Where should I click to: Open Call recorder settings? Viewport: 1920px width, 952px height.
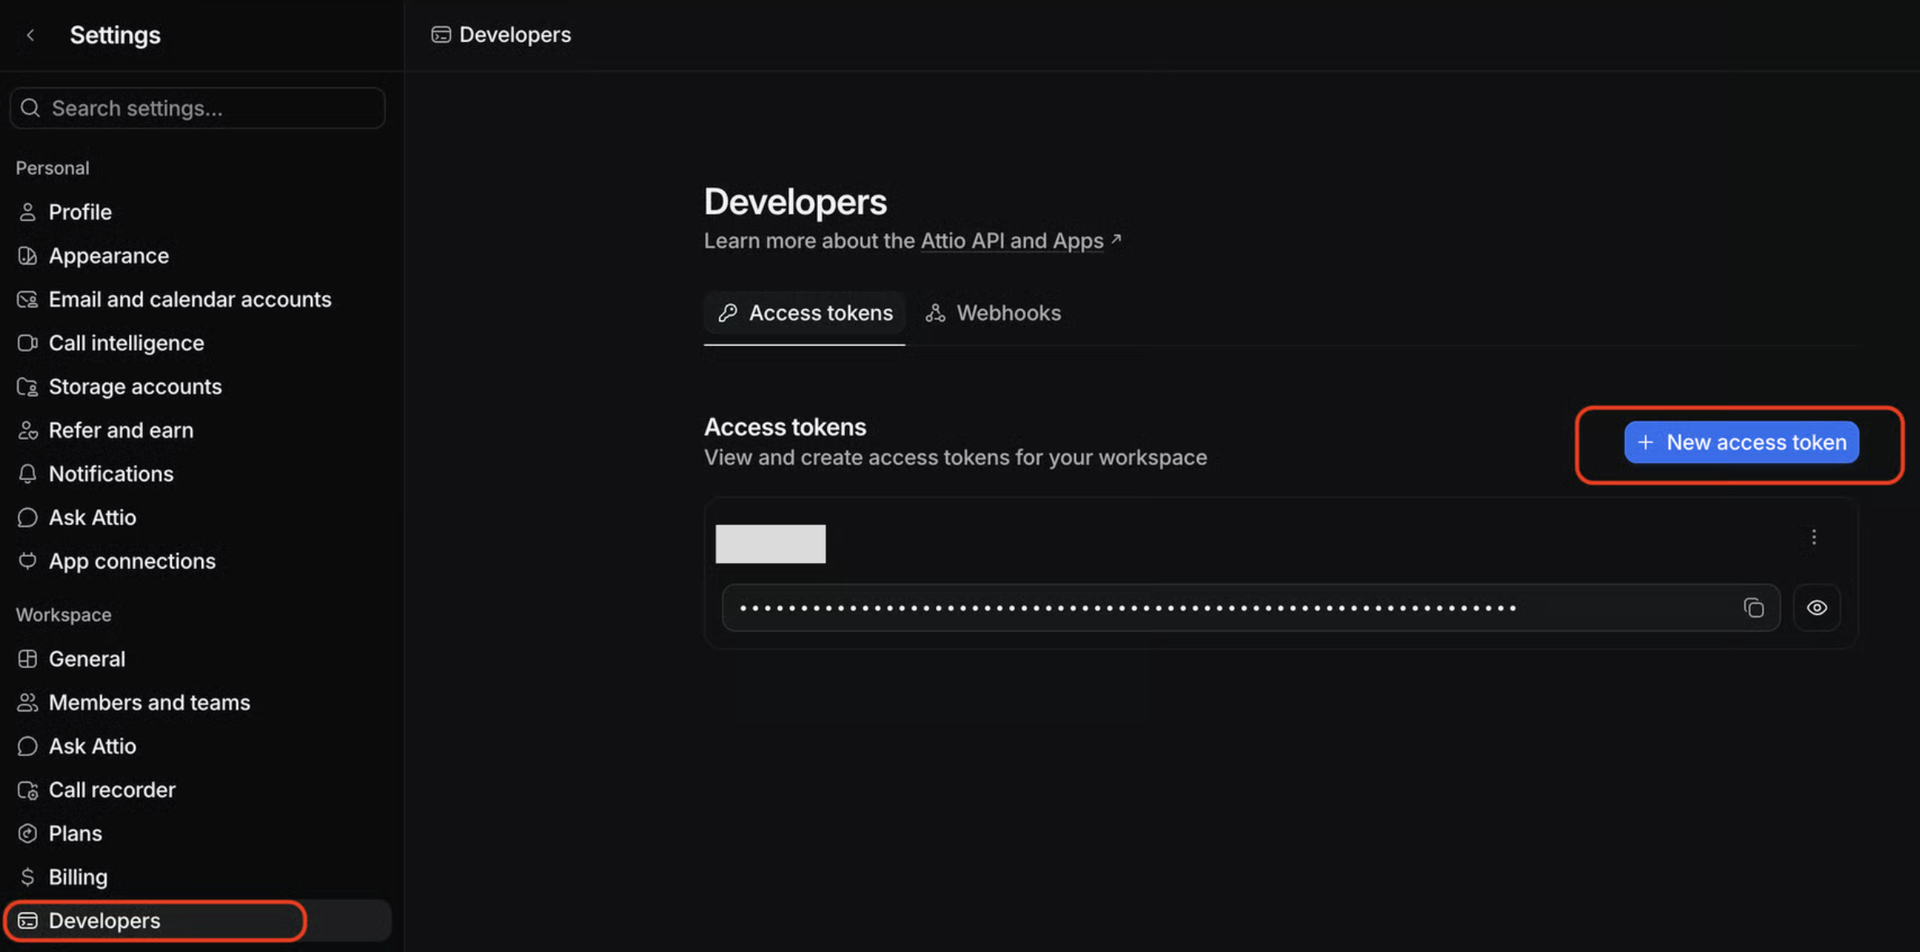(x=112, y=790)
